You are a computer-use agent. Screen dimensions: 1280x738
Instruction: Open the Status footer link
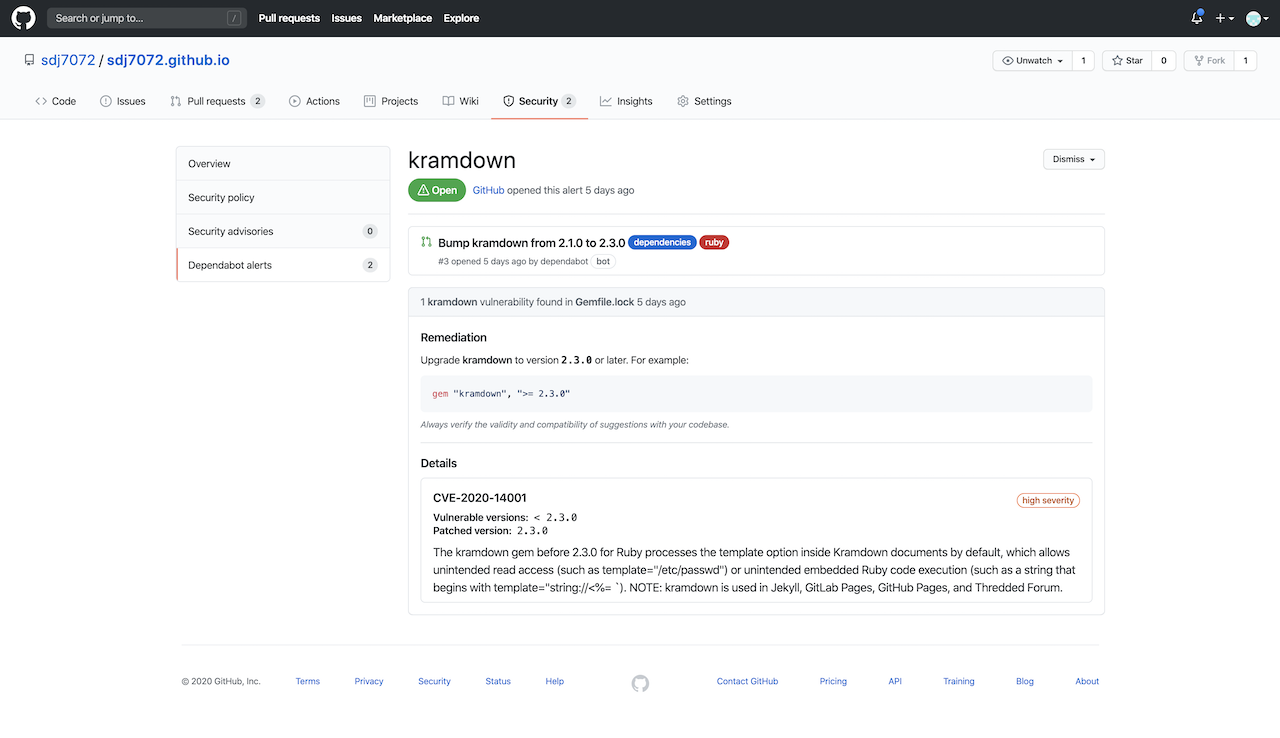coord(498,681)
